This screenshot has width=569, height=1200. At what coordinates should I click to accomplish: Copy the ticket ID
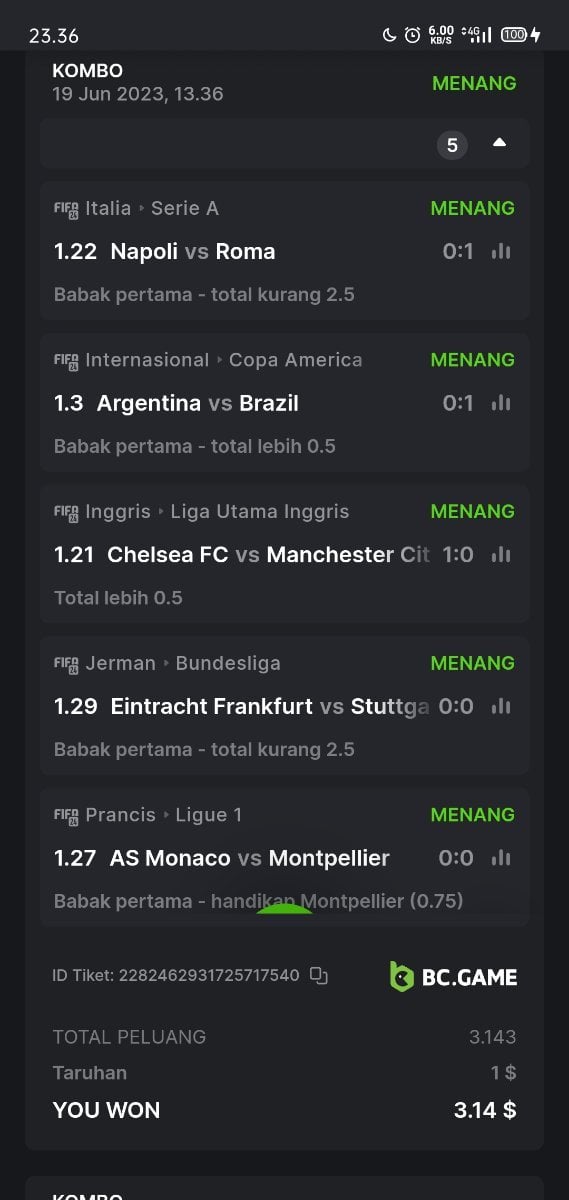click(x=319, y=975)
